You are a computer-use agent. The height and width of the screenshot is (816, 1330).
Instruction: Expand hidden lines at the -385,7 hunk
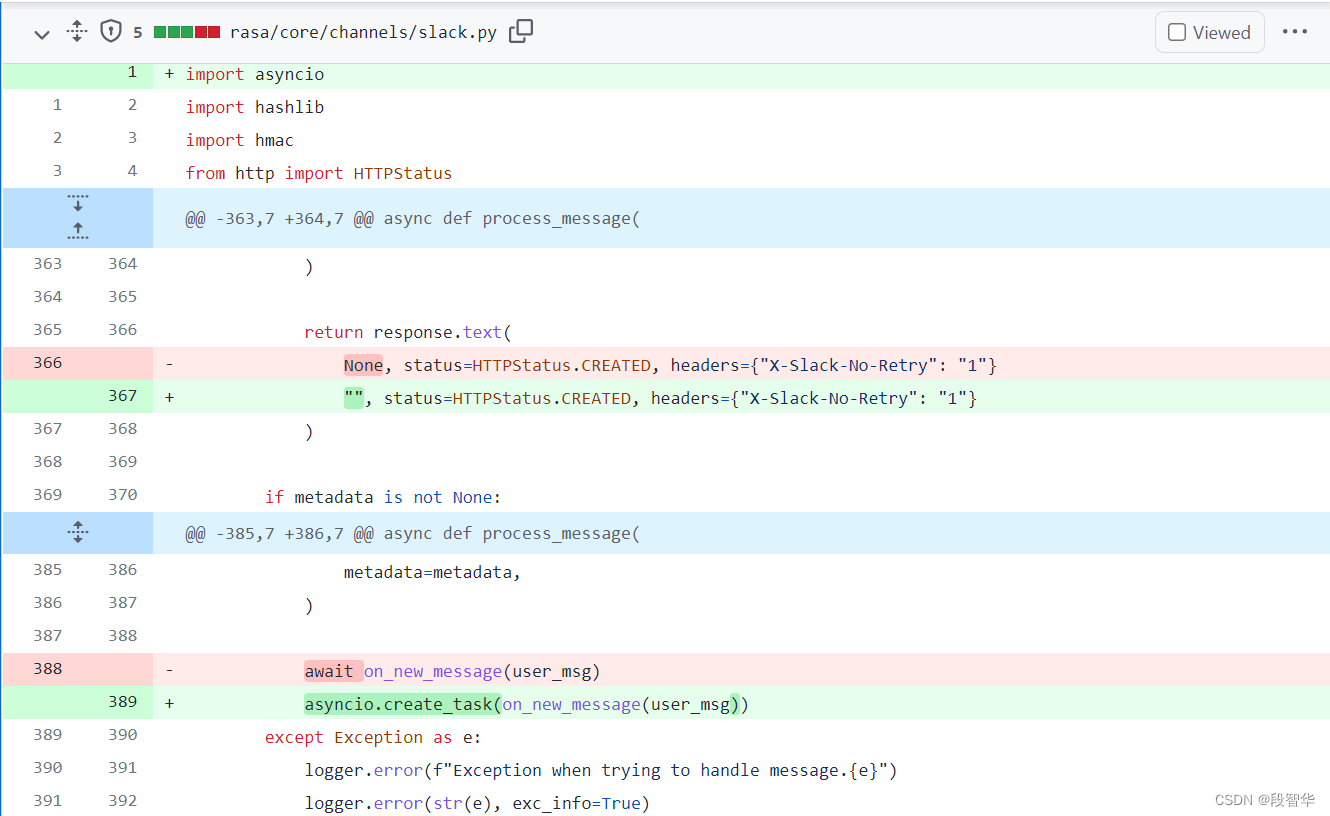click(x=78, y=533)
